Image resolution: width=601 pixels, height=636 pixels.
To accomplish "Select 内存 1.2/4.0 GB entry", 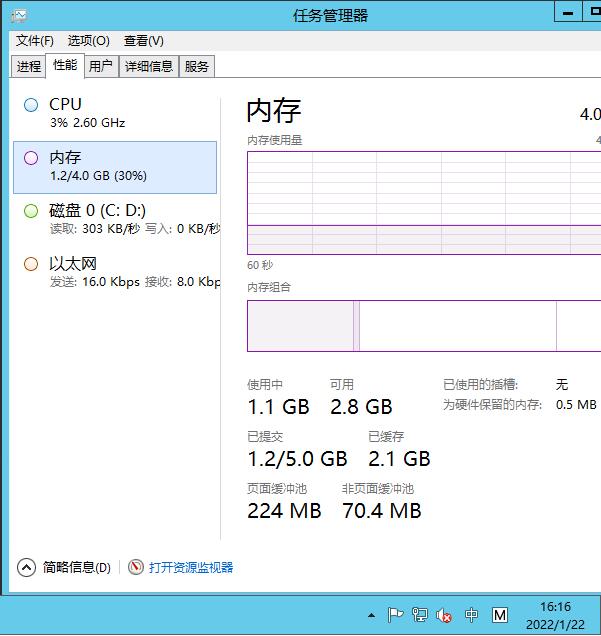I will pos(115,167).
